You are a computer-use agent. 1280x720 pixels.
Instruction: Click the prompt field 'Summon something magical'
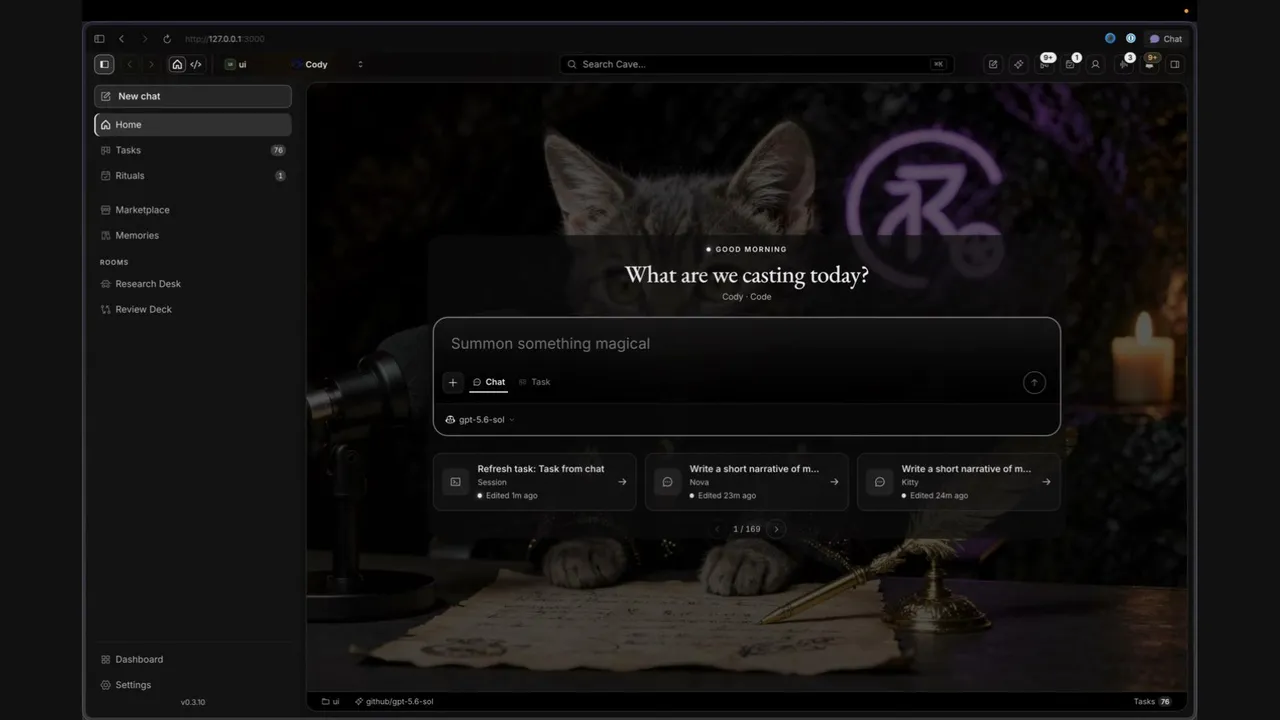(x=746, y=344)
